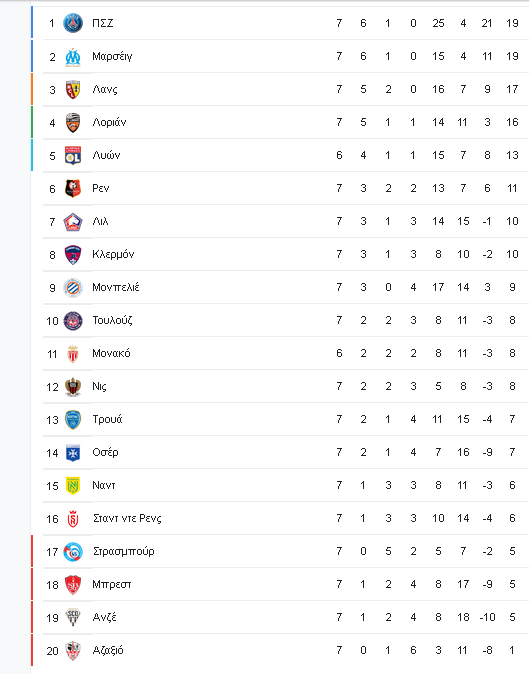This screenshot has width=529, height=674.
Task: Select the Οσέρ row in standings
Action: [x=286, y=453]
